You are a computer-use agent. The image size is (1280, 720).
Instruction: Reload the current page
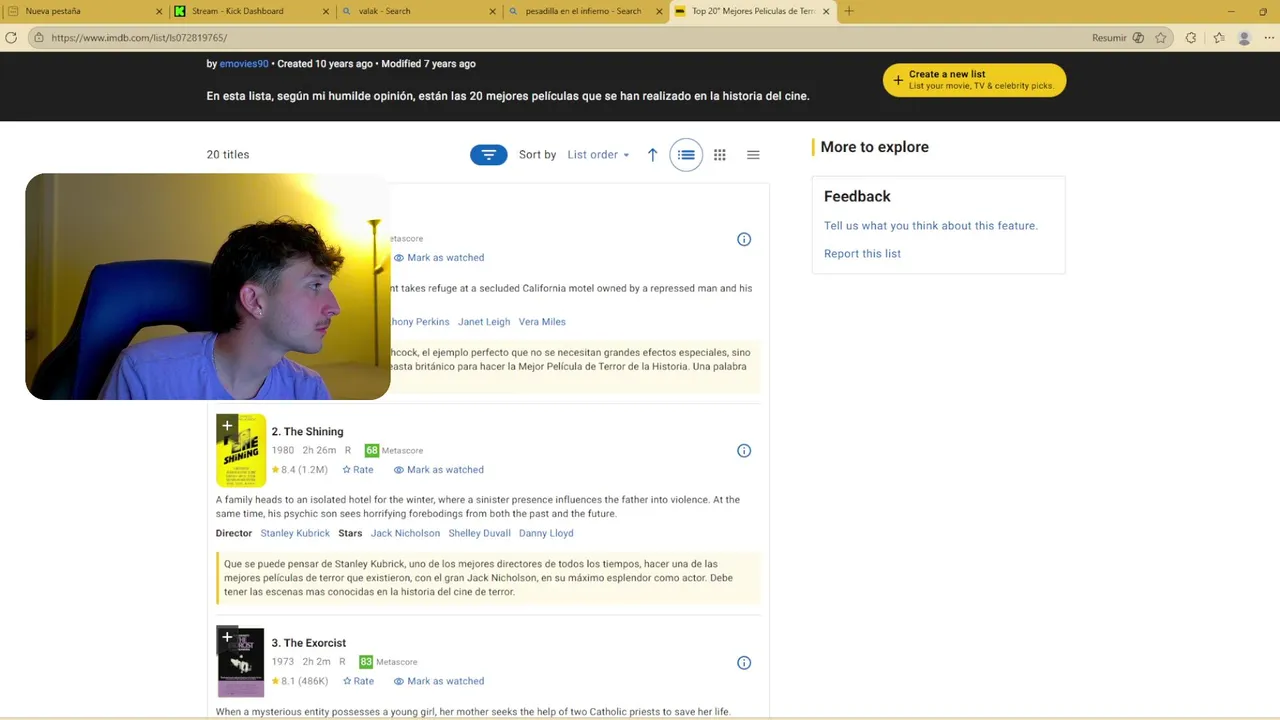point(11,38)
